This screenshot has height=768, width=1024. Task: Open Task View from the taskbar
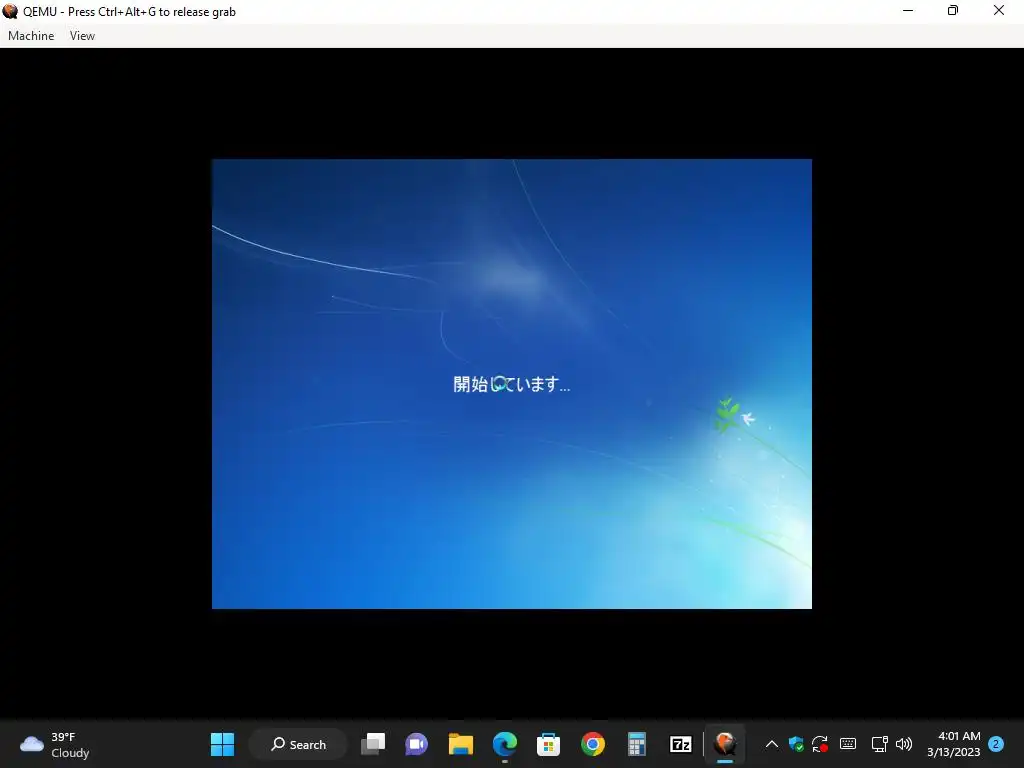pyautogui.click(x=373, y=744)
